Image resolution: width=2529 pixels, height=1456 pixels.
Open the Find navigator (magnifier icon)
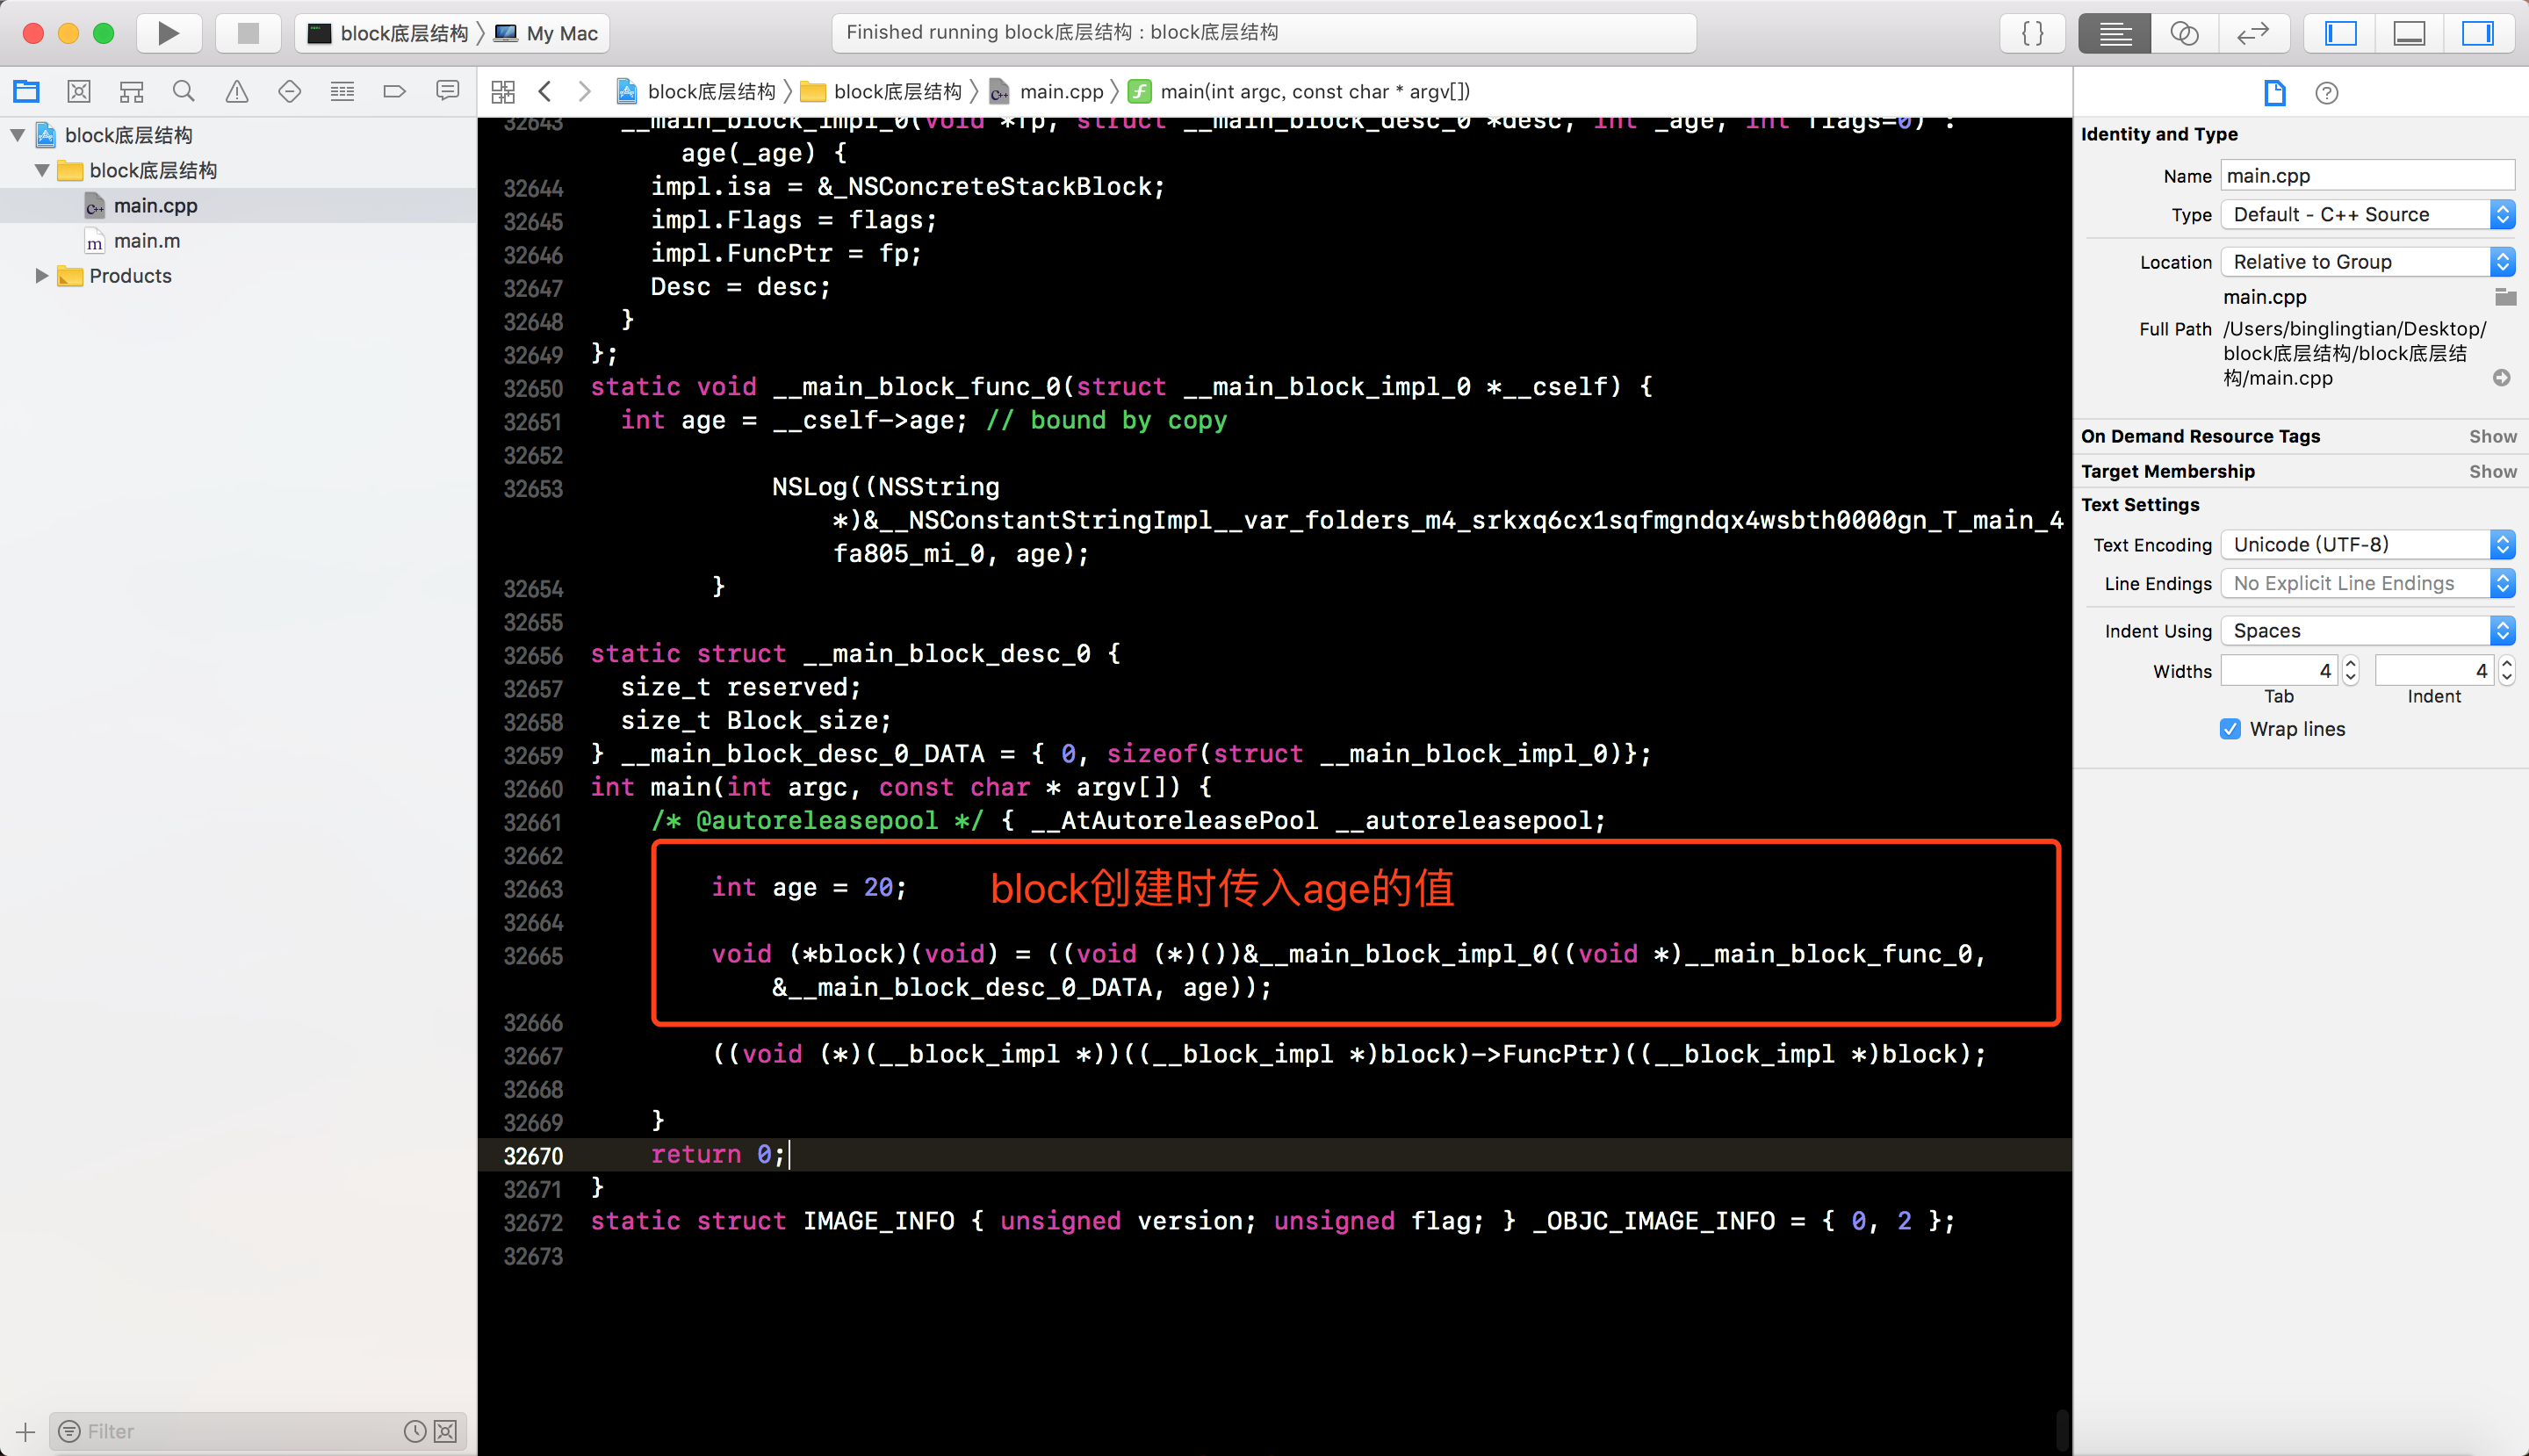(x=183, y=92)
